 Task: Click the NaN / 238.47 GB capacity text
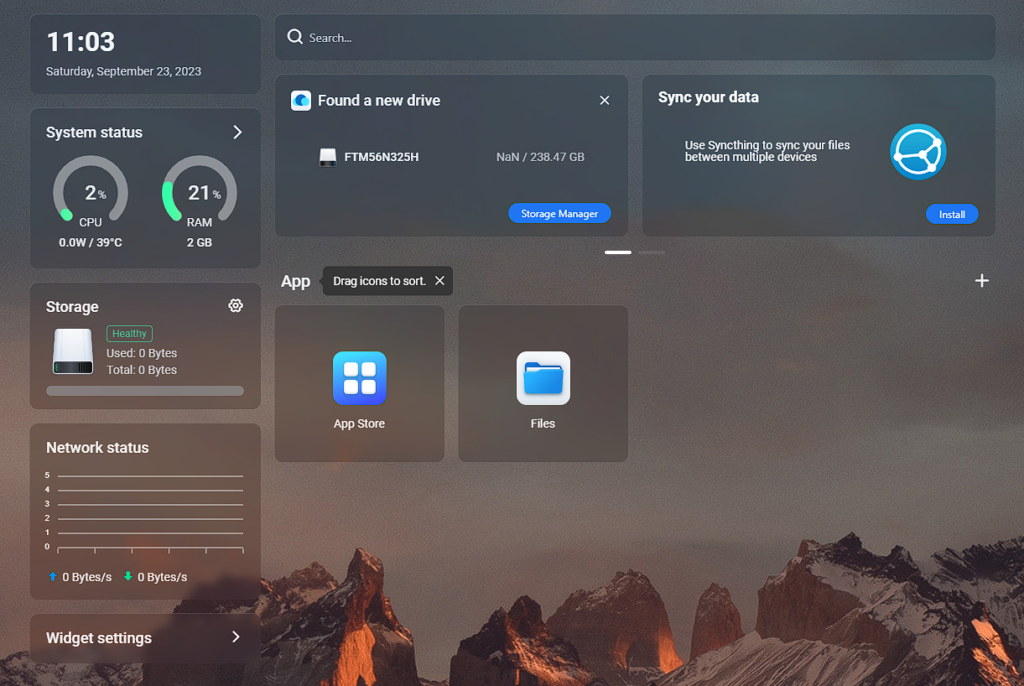pyautogui.click(x=540, y=157)
